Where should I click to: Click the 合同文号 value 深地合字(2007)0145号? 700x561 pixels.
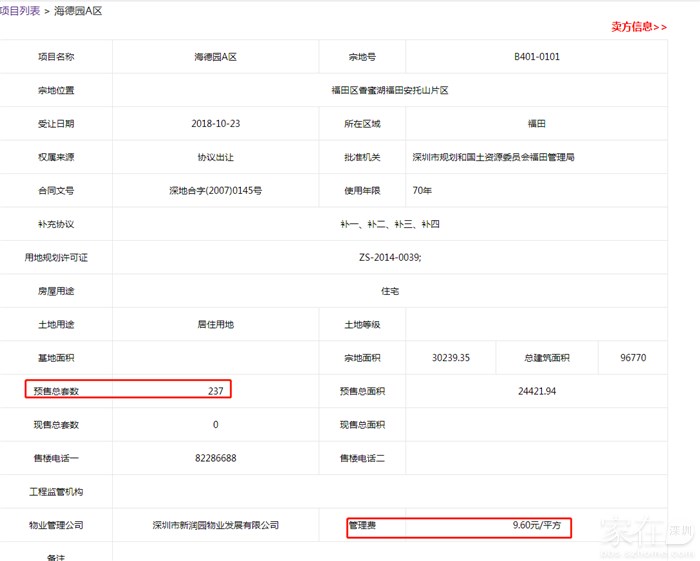(215, 190)
